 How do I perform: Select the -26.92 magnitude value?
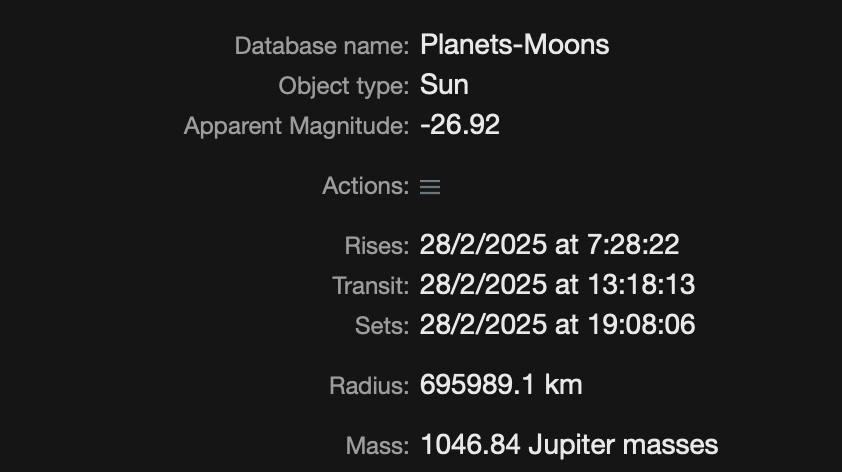pos(460,125)
